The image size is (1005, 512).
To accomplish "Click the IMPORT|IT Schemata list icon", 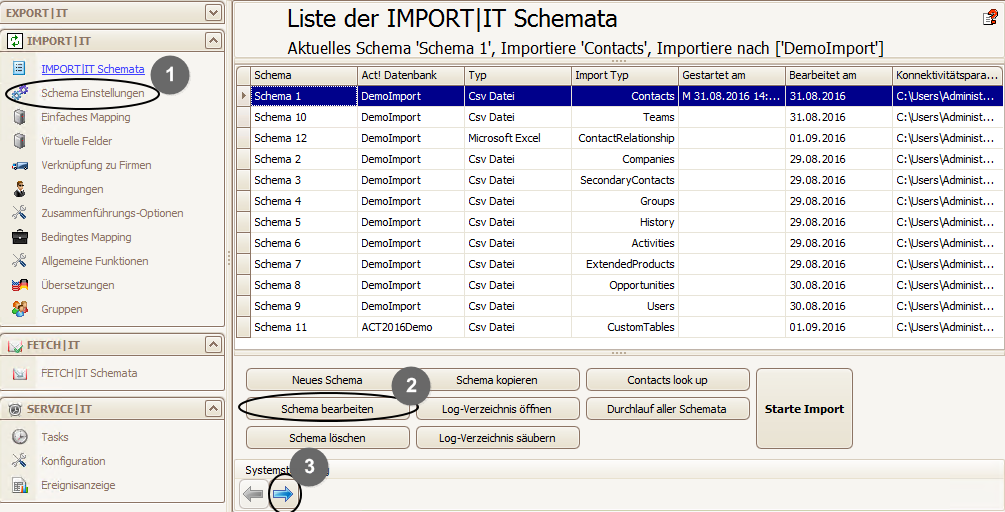I will pyautogui.click(x=19, y=69).
